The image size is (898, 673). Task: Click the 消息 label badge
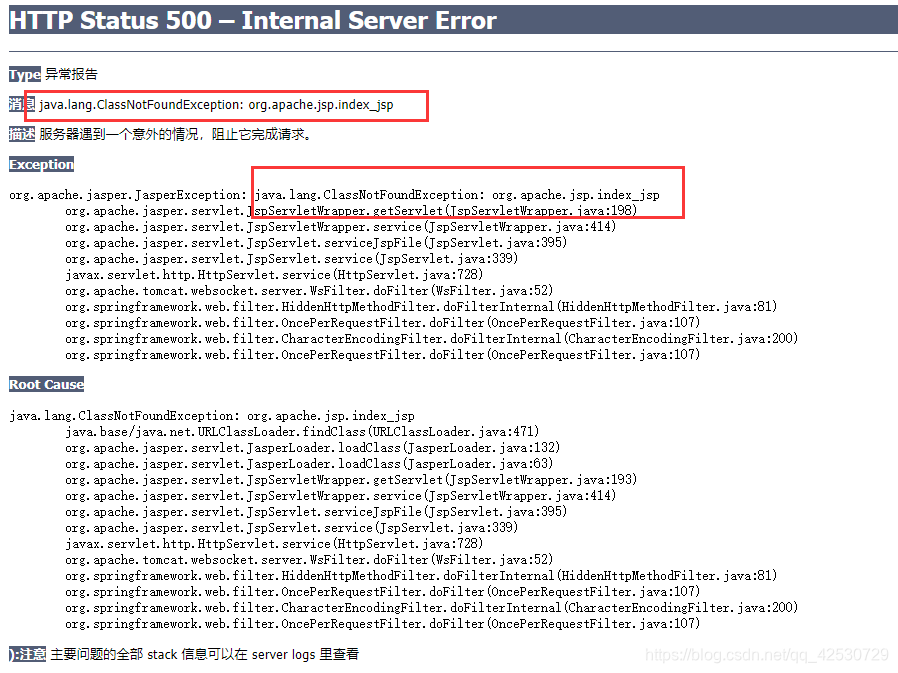coord(24,104)
